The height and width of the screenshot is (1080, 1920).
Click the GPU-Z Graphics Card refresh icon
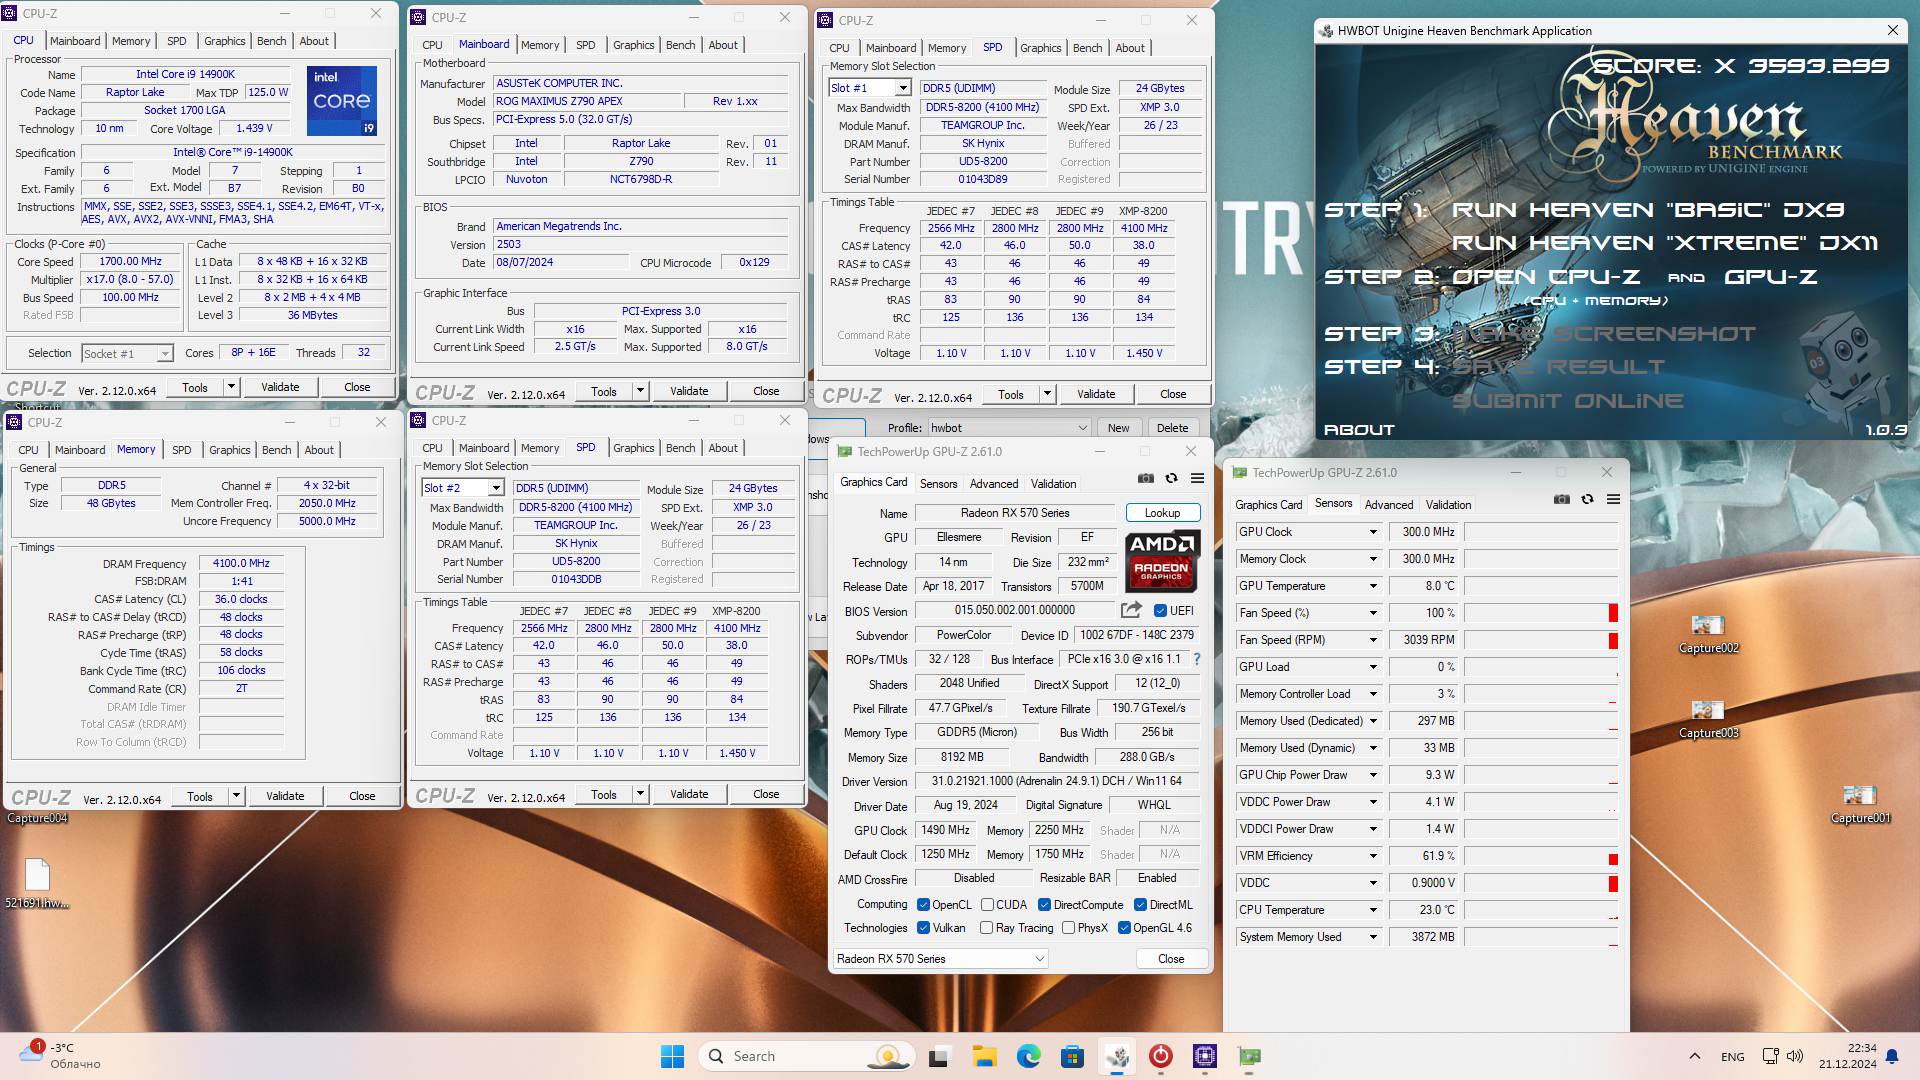tap(1171, 478)
